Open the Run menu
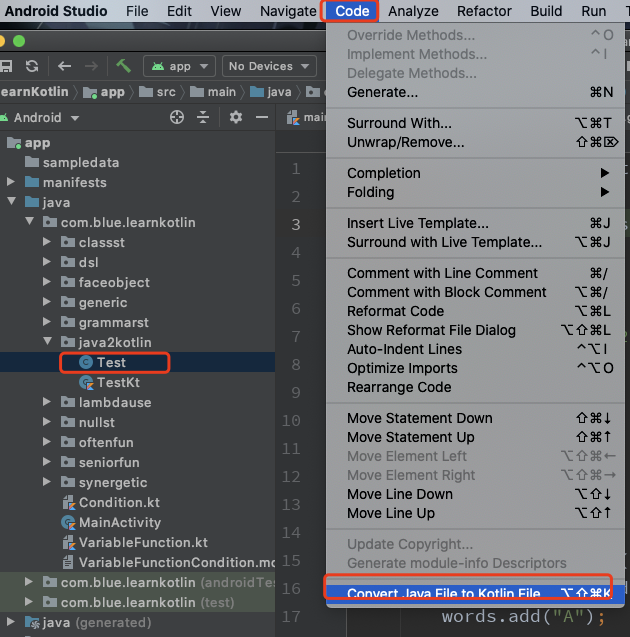This screenshot has height=637, width=630. point(593,11)
